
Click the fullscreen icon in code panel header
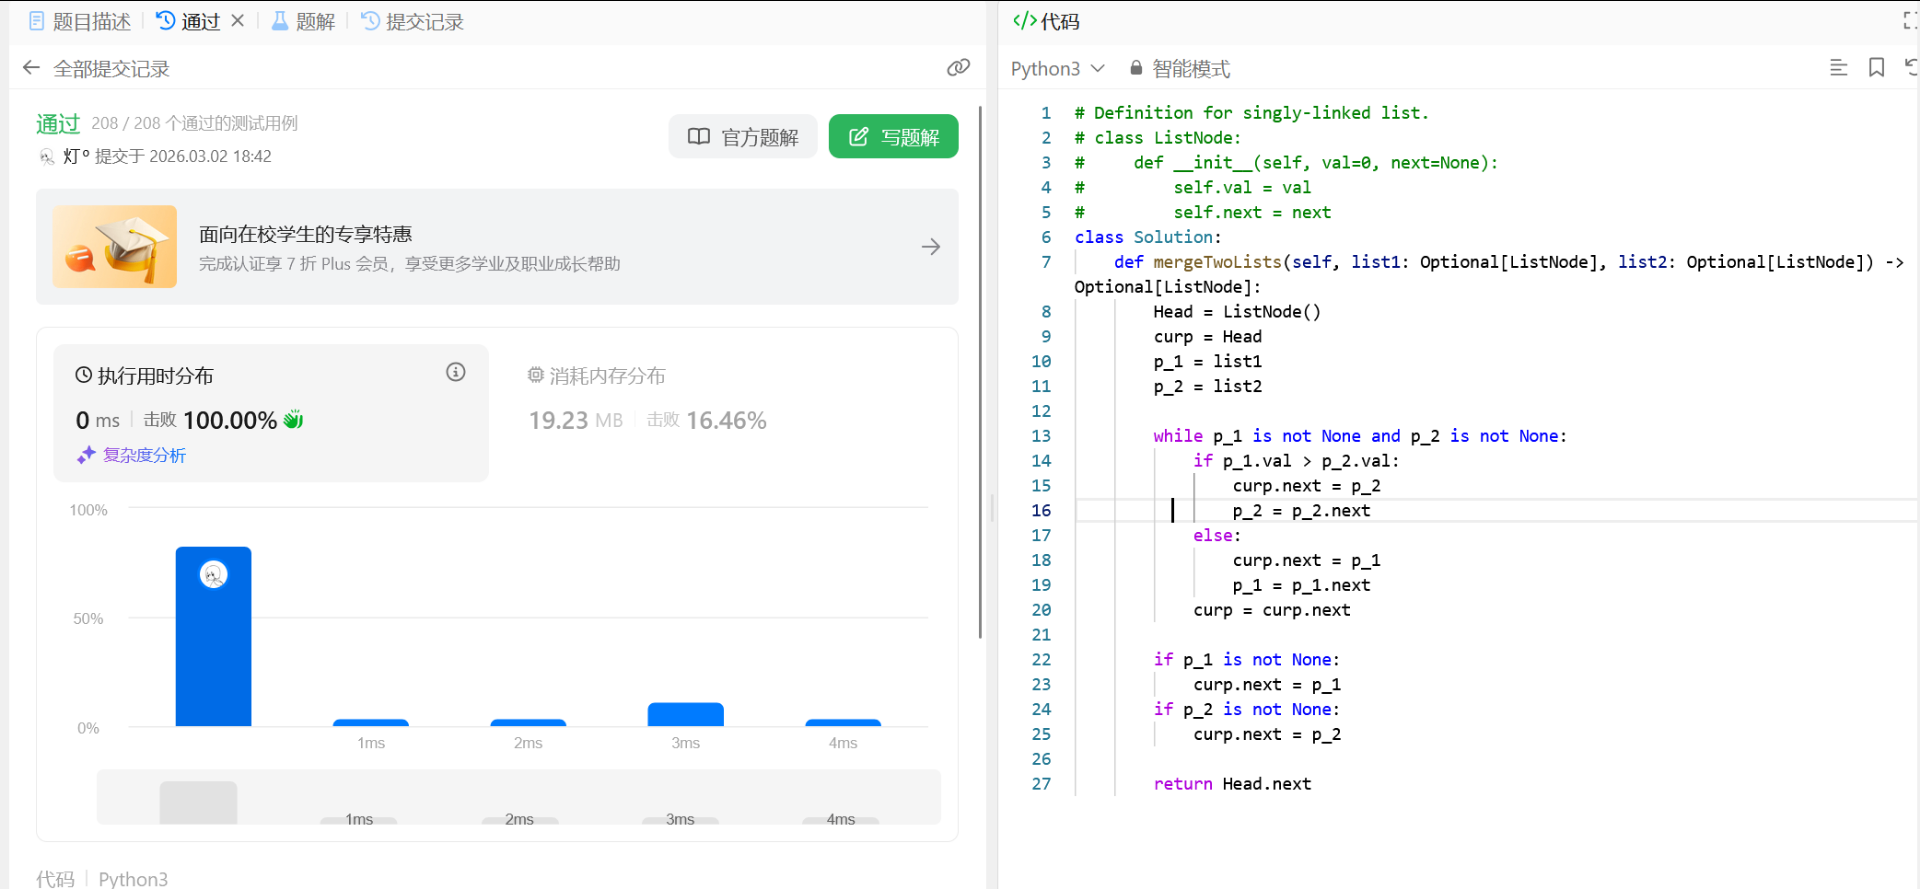pyautogui.click(x=1909, y=21)
